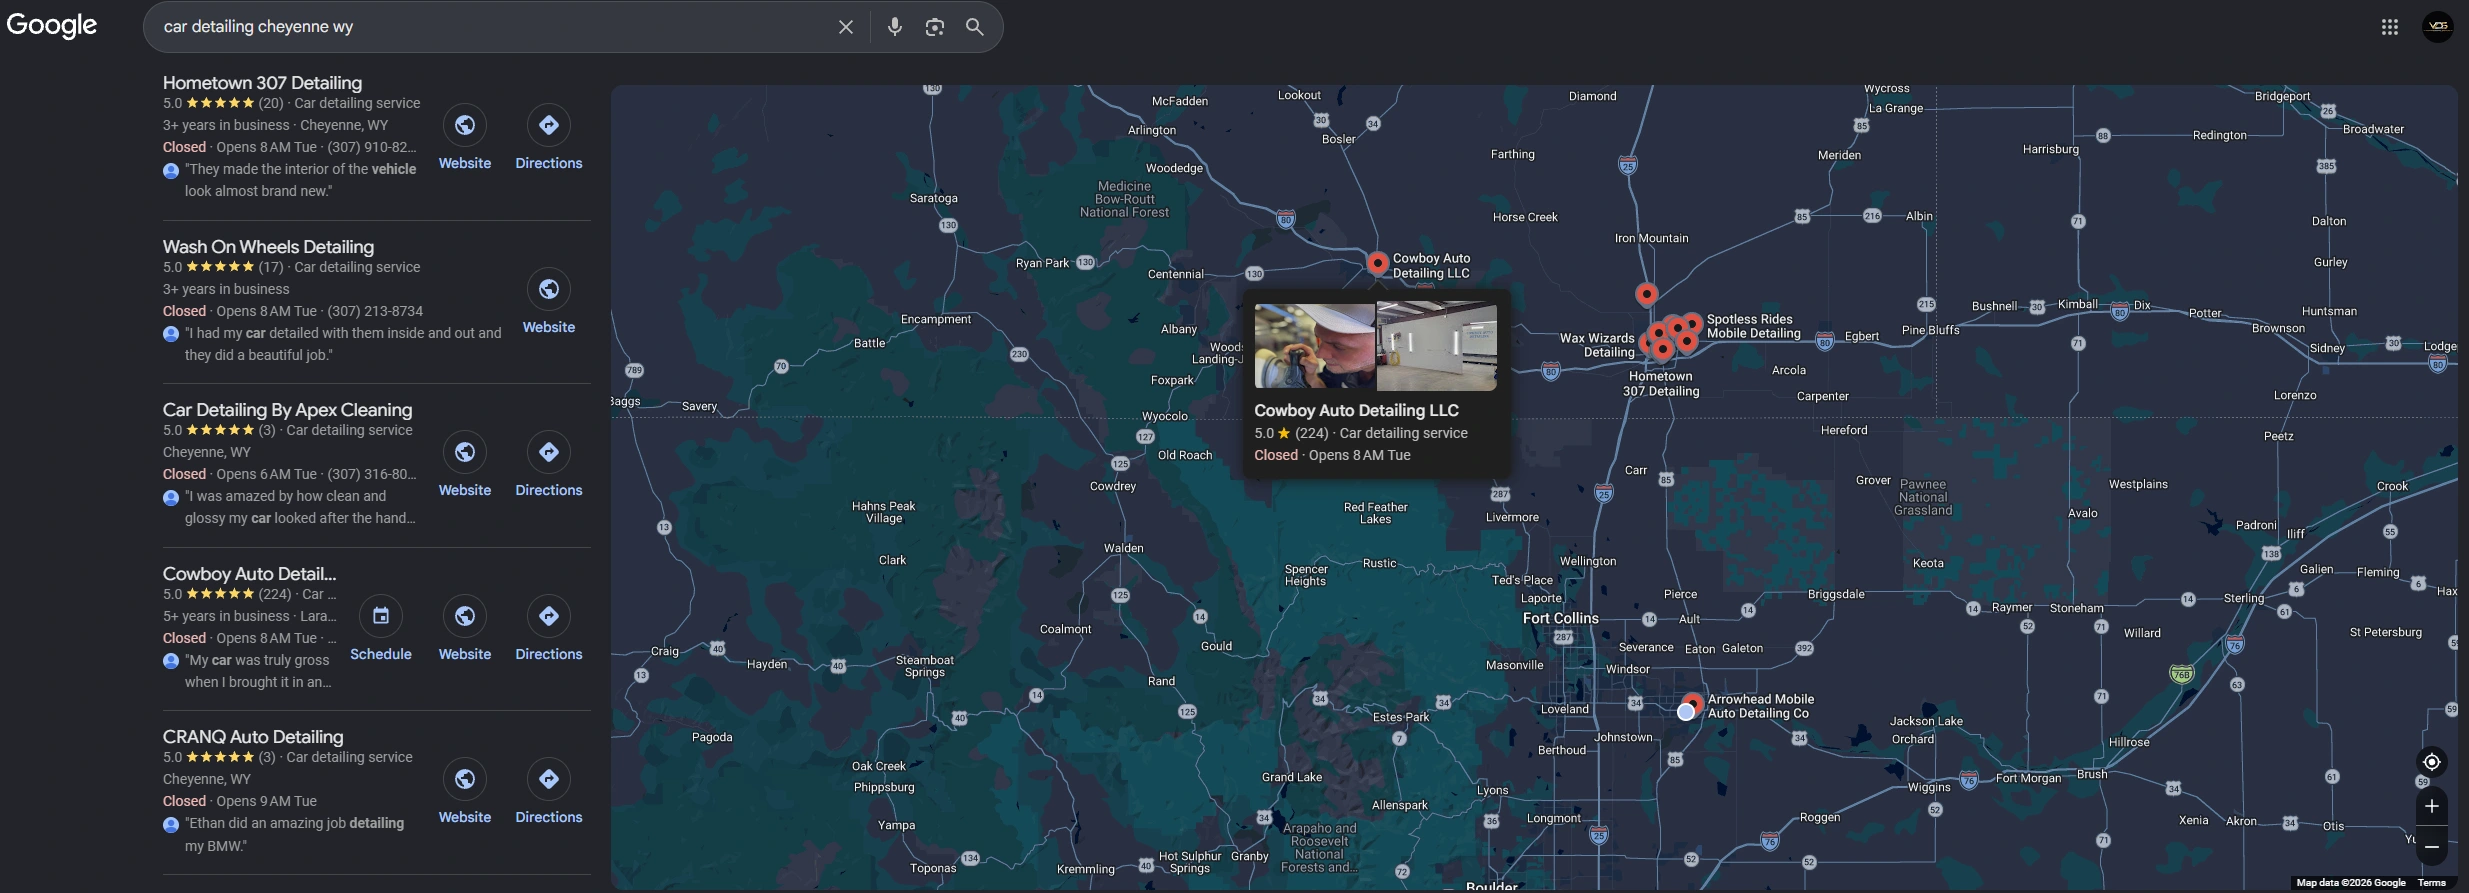Zoom out on the map
The width and height of the screenshot is (2469, 893).
pyautogui.click(x=2432, y=847)
